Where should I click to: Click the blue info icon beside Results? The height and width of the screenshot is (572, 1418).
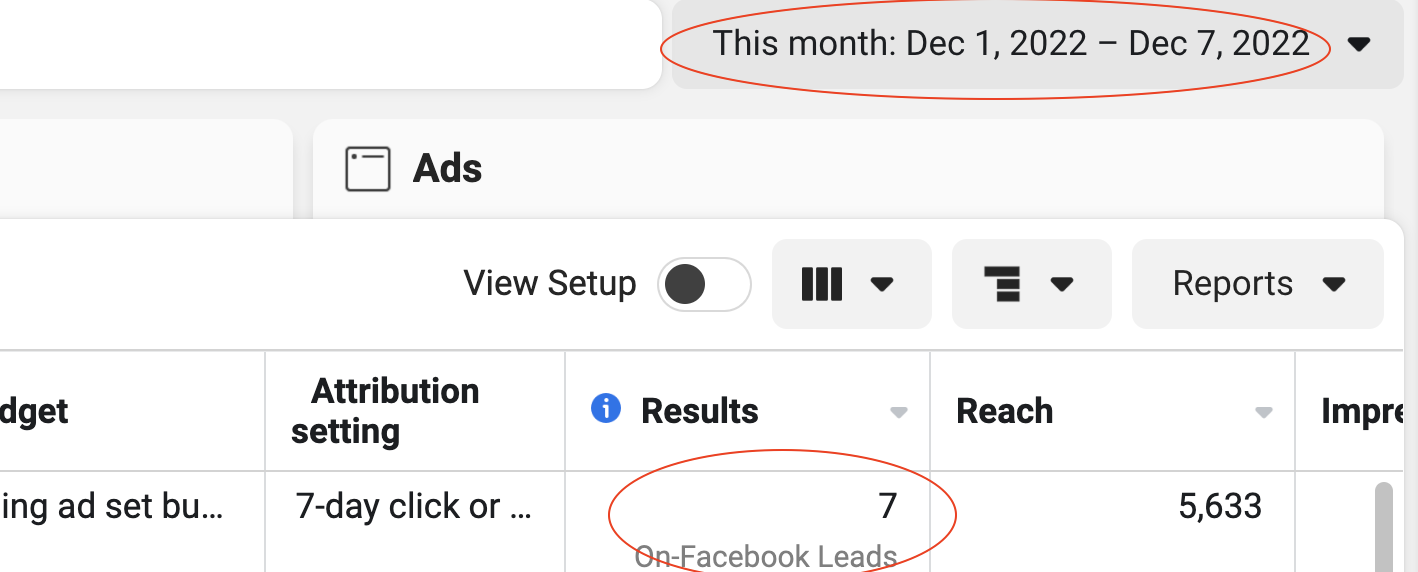click(x=606, y=409)
